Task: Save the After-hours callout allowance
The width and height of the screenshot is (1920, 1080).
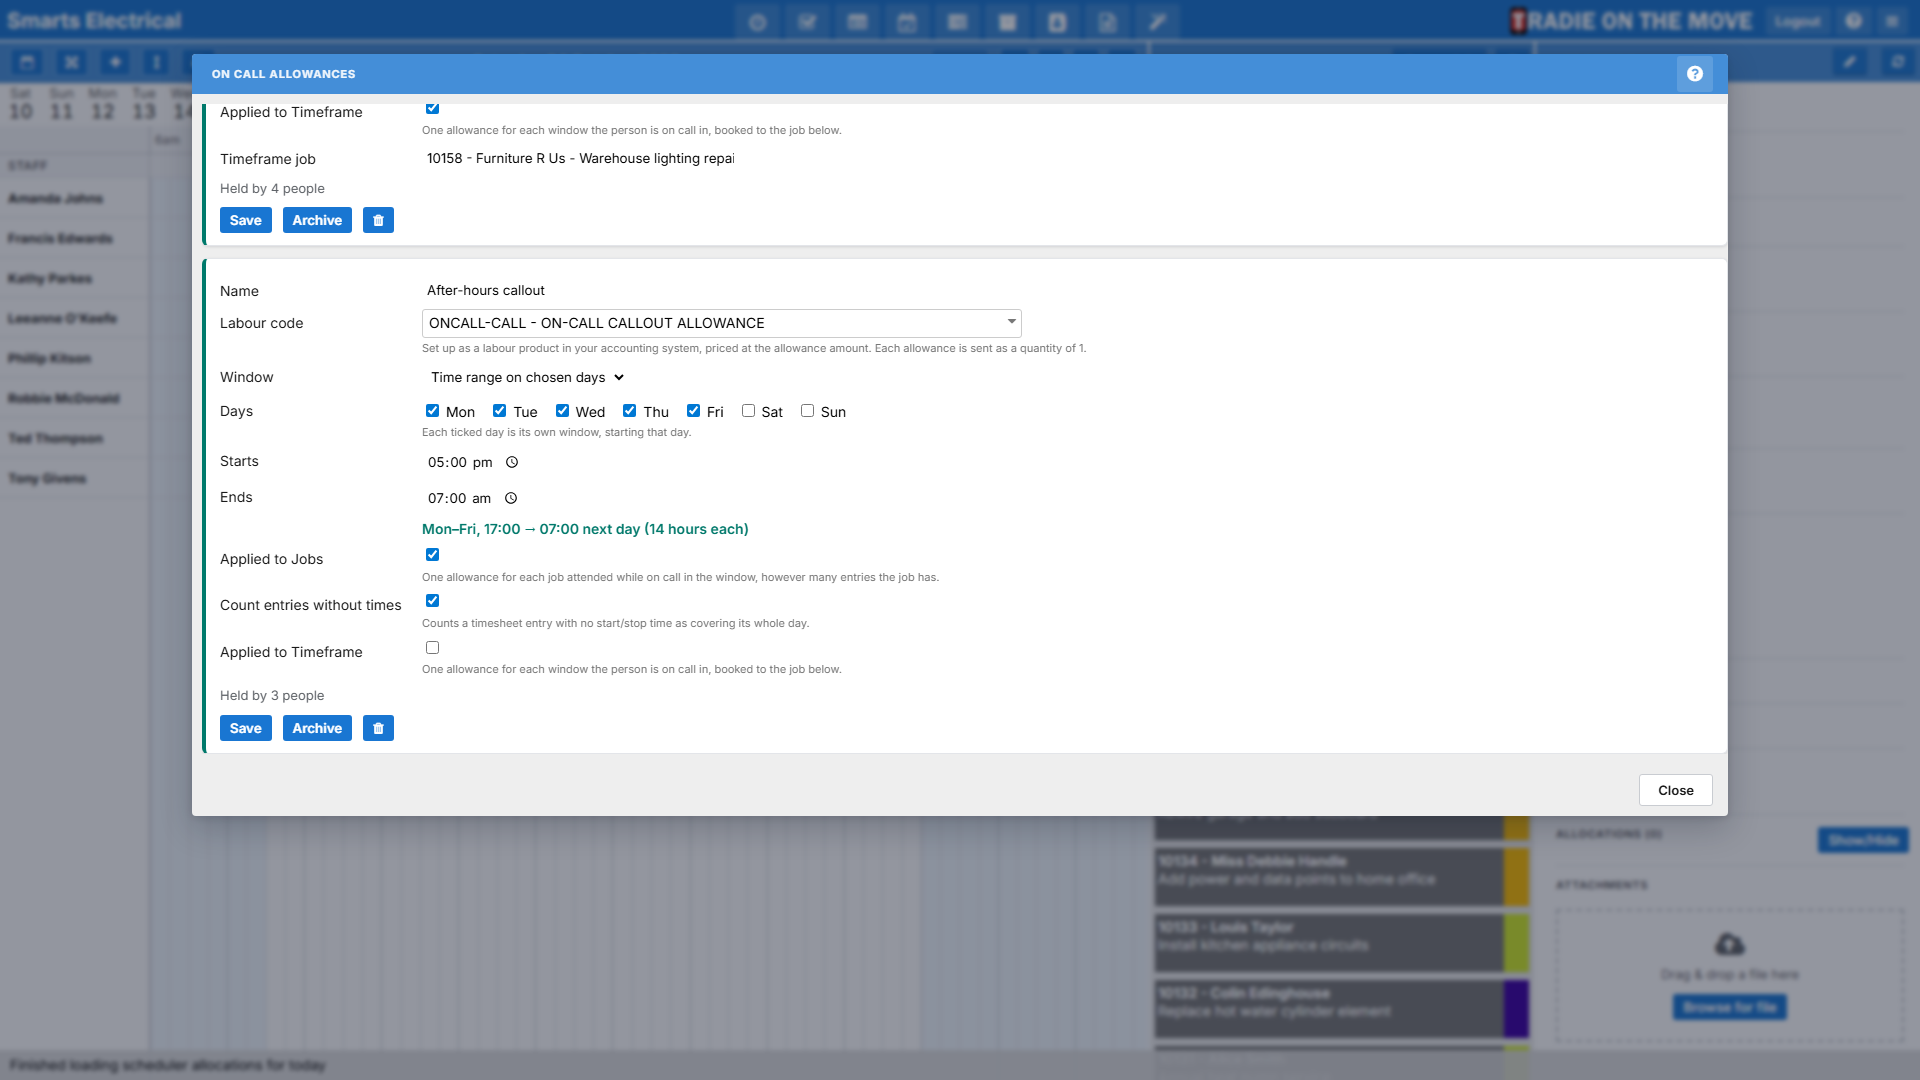Action: pos(245,728)
